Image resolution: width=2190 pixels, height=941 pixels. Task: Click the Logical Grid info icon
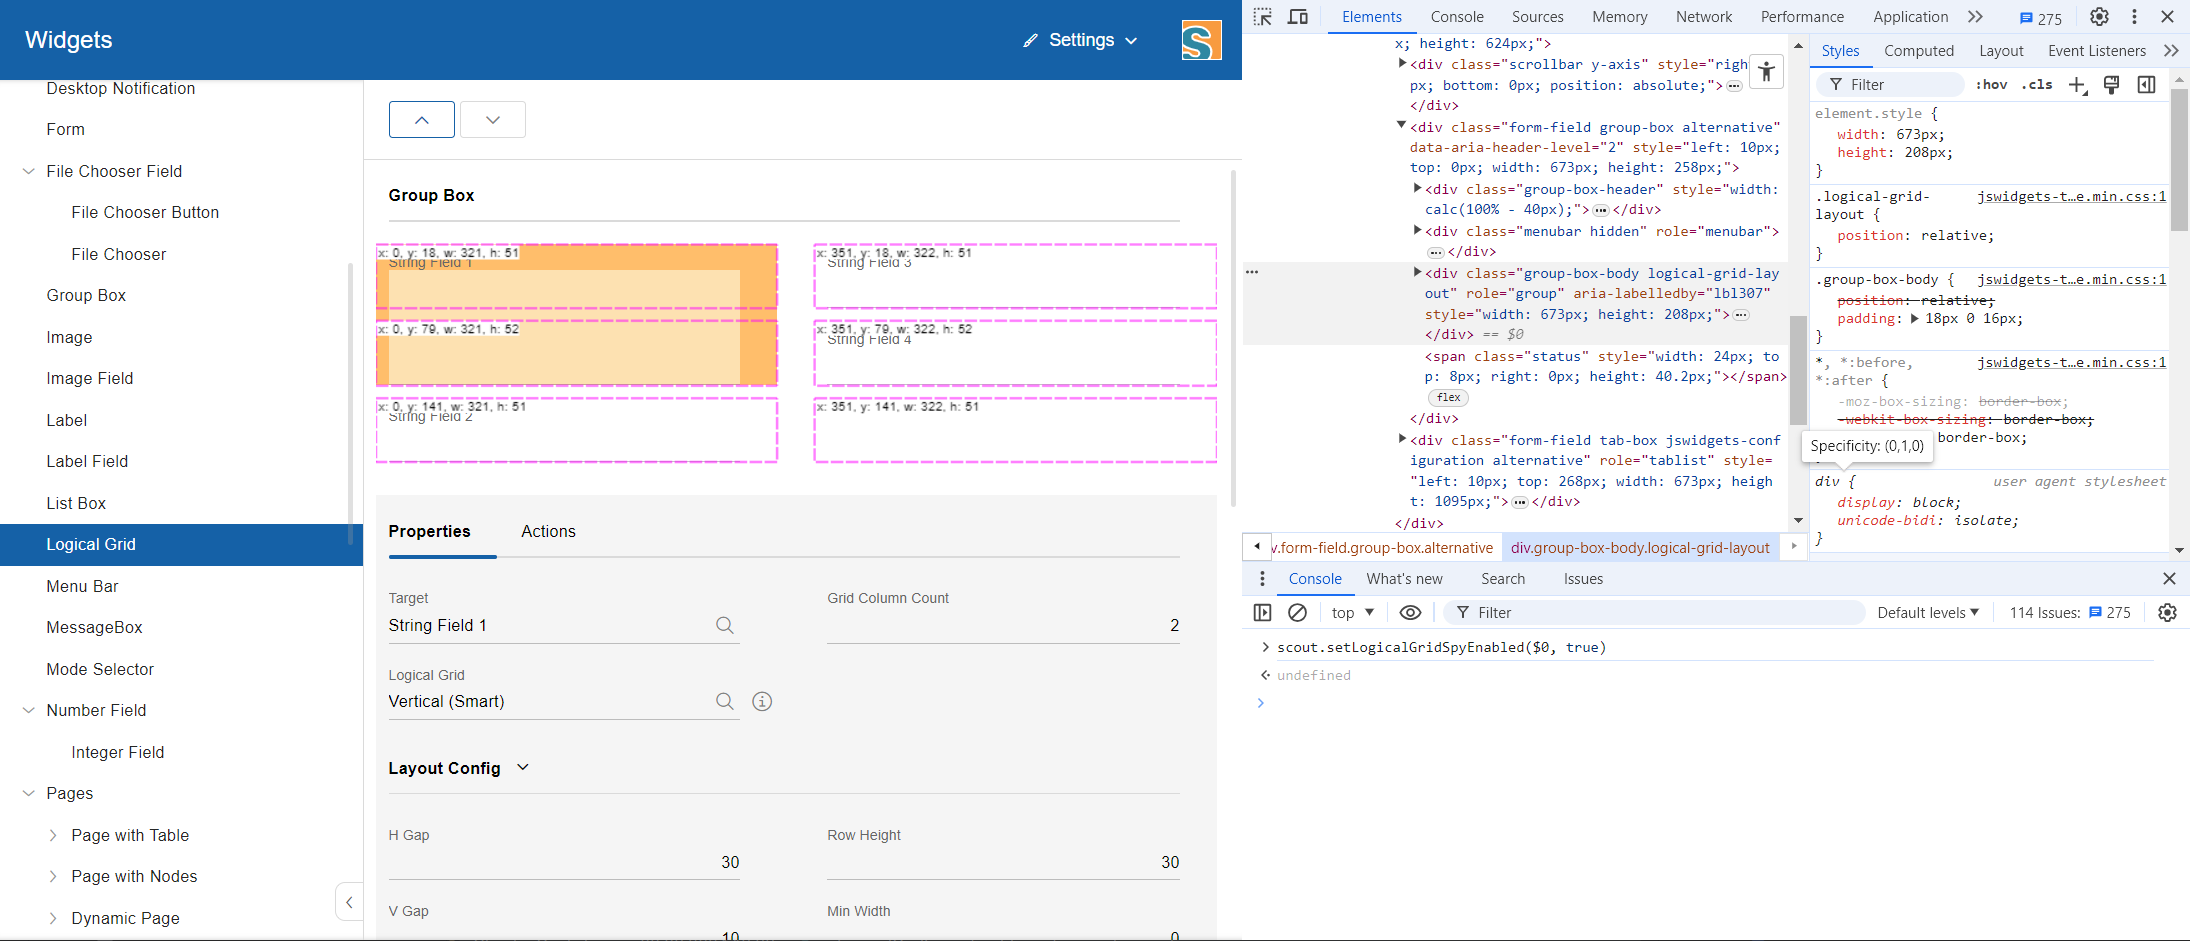762,702
